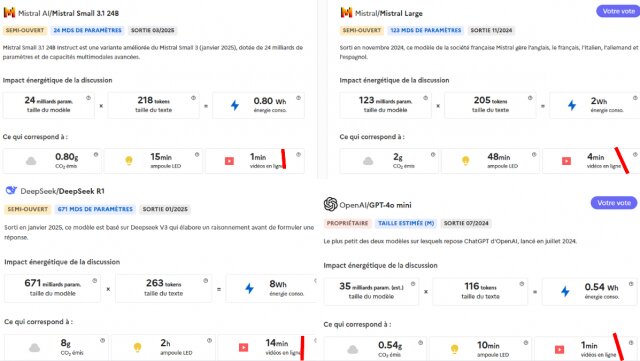This screenshot has width=640, height=361.
Task: Click Votre vote button for Mistral Large
Action: 618,11
